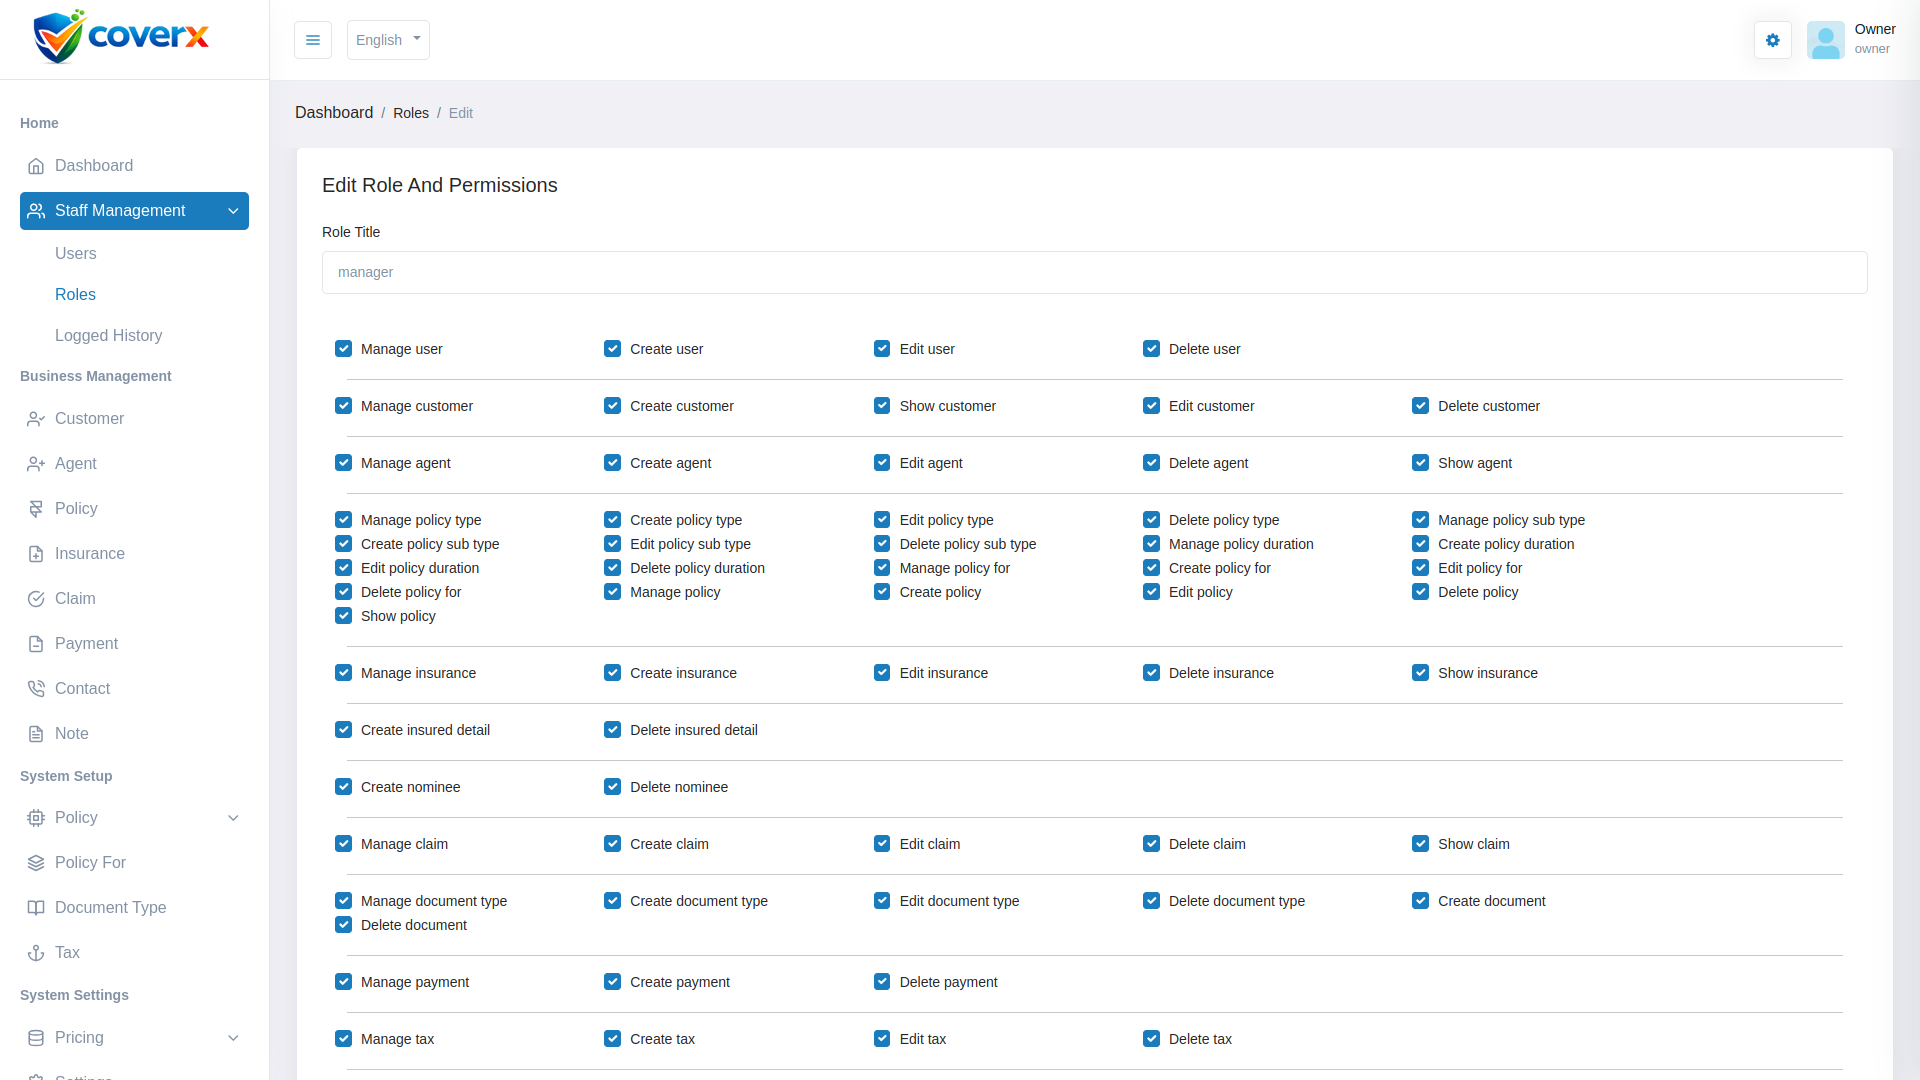Toggle the Show customer checkbox
The width and height of the screenshot is (1920, 1080).
coord(882,406)
